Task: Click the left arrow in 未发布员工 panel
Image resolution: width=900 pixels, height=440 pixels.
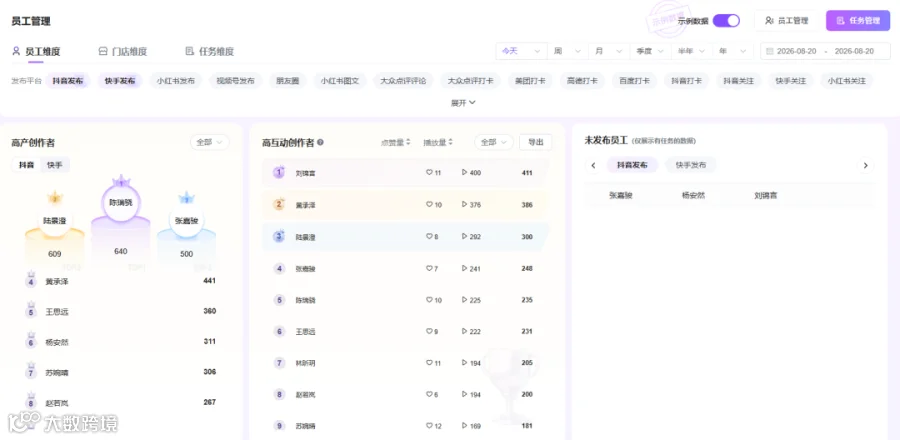Action: point(593,166)
